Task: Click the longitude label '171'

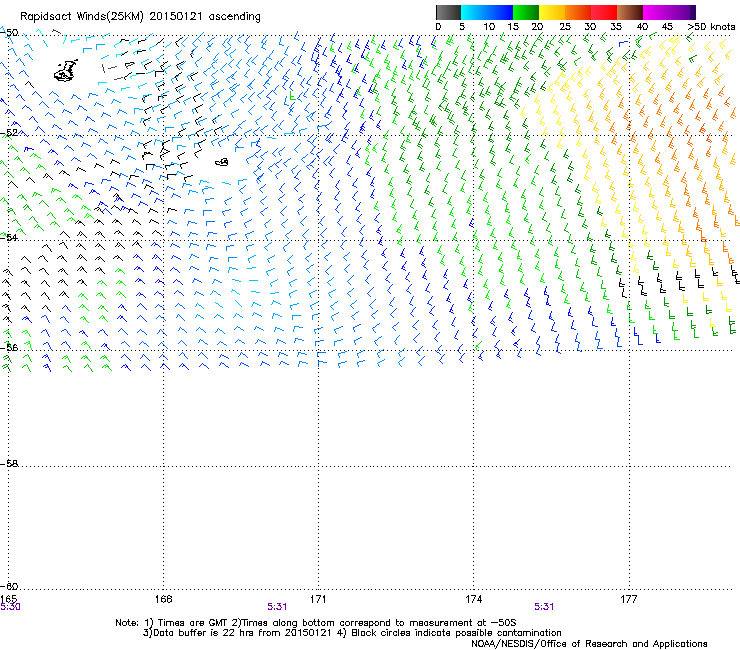Action: [x=318, y=599]
